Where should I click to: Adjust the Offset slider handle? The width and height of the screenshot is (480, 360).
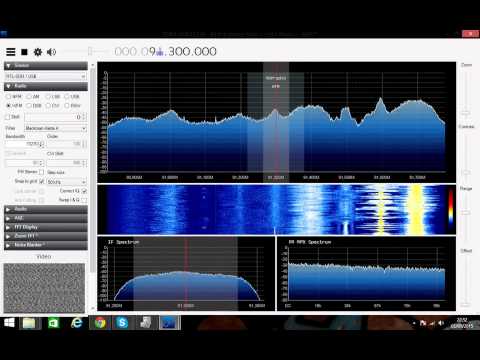coord(466,304)
